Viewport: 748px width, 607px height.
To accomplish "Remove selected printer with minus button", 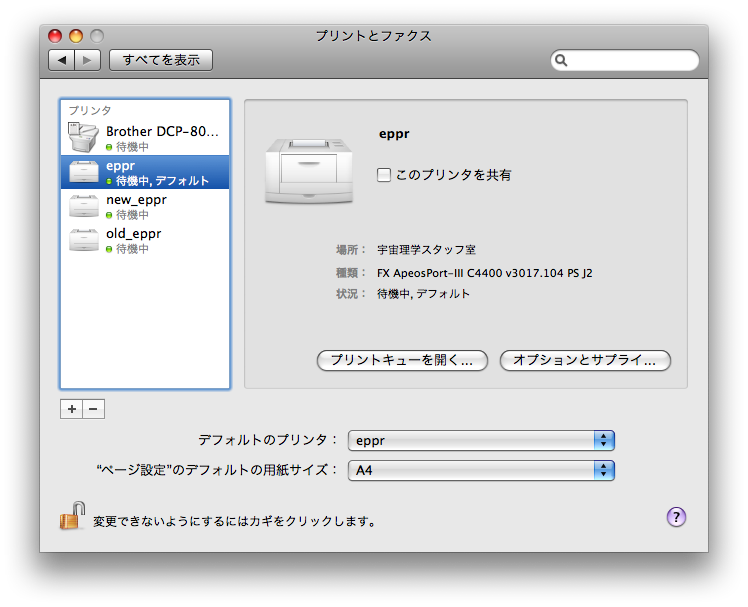I will click(x=93, y=409).
